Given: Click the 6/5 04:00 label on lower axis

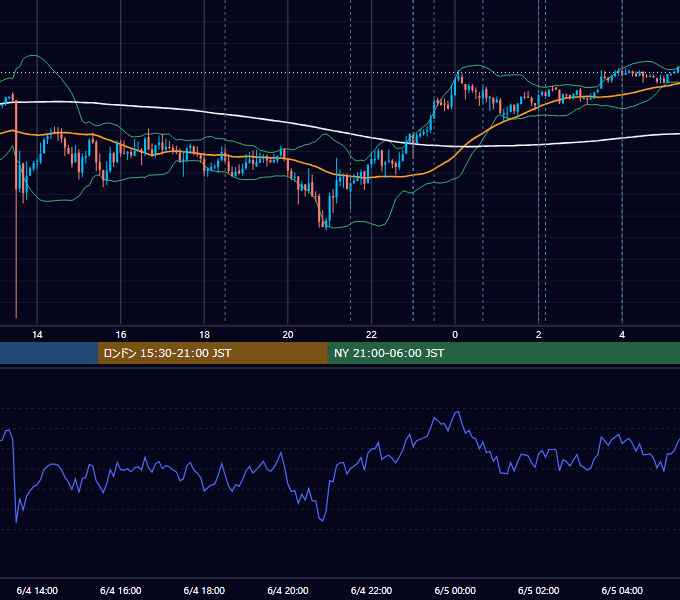Looking at the screenshot, I should pos(622,590).
